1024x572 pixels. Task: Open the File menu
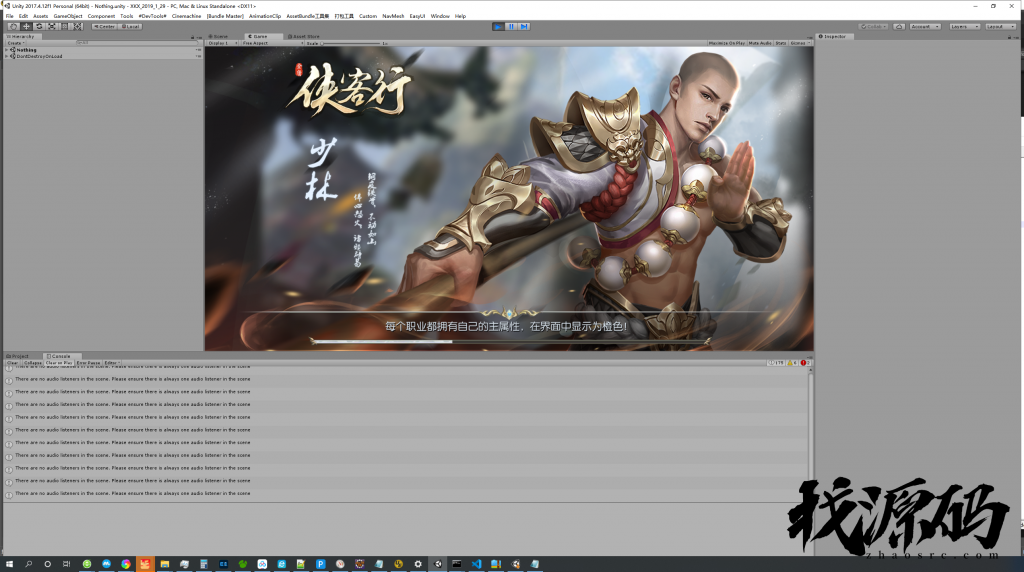(10, 16)
